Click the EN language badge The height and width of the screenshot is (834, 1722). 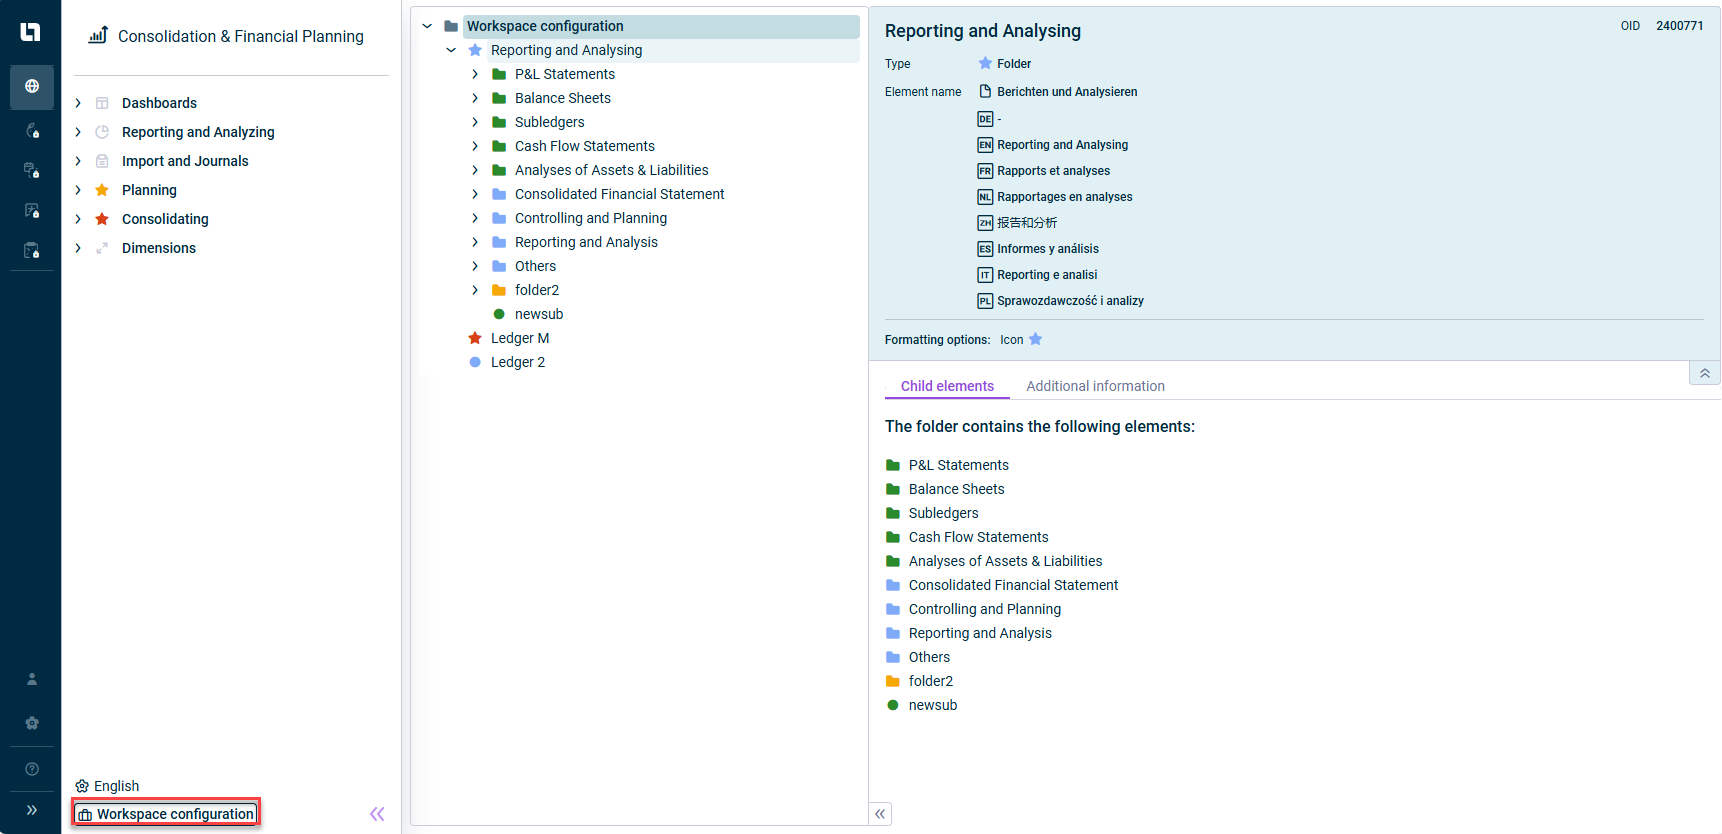pos(985,145)
